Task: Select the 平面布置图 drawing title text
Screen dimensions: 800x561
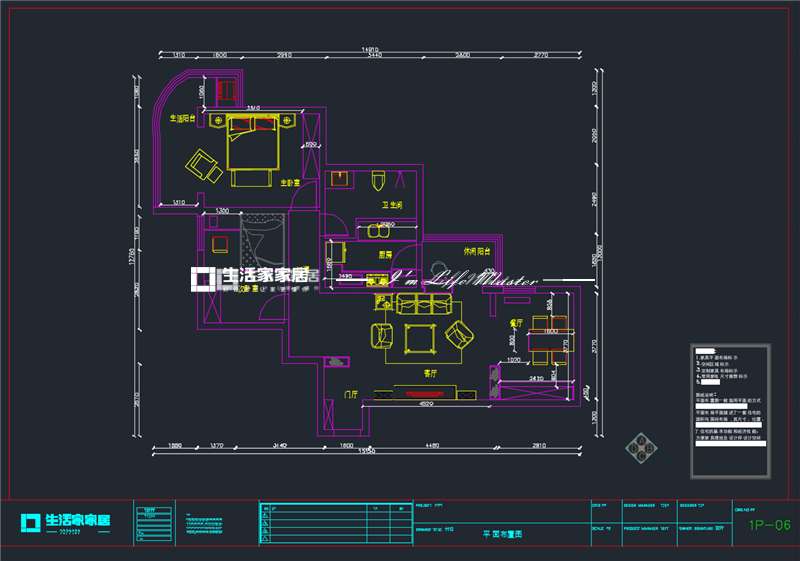Action: pos(501,535)
